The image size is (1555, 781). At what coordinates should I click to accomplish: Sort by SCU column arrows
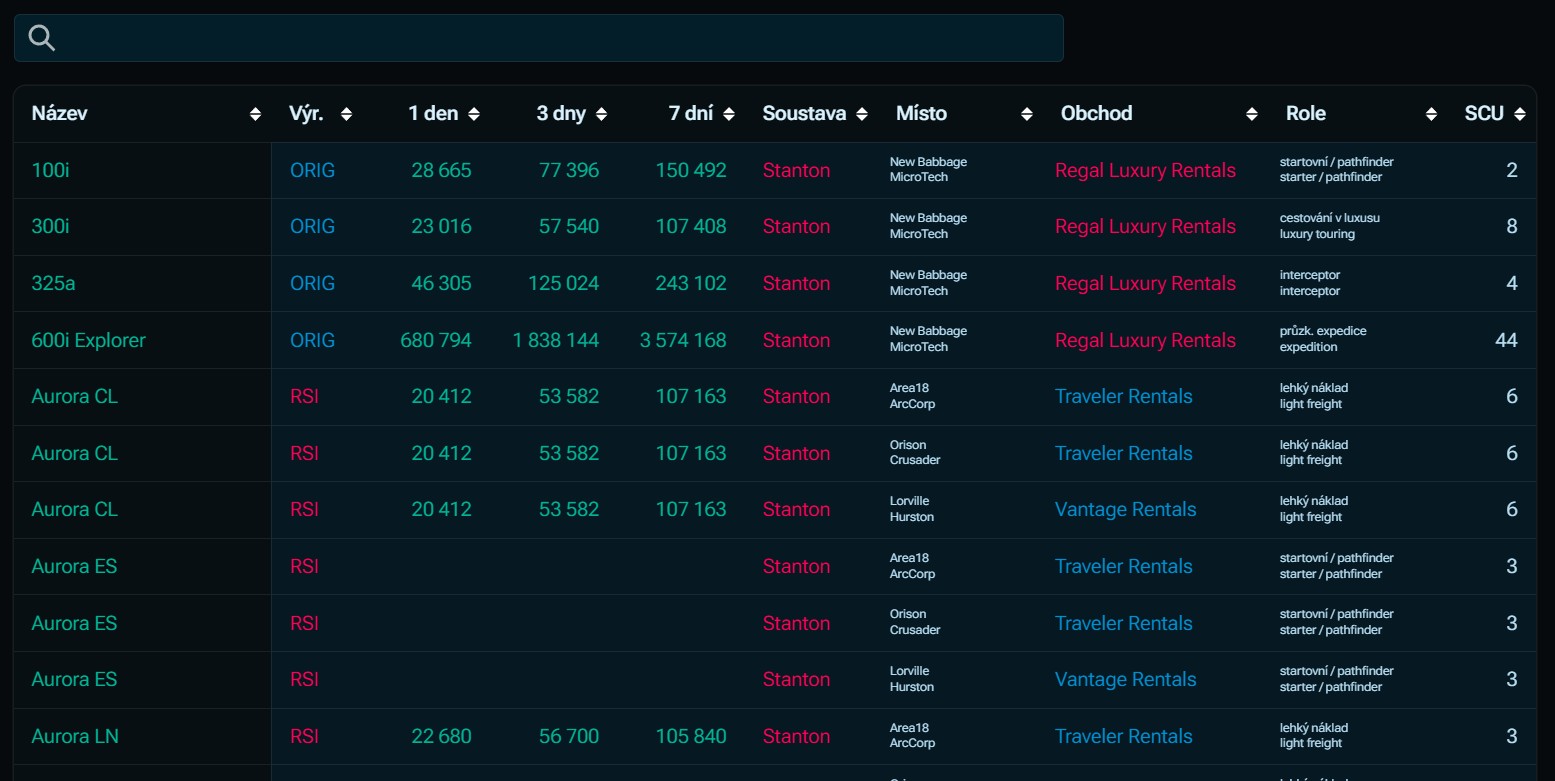tap(1520, 114)
